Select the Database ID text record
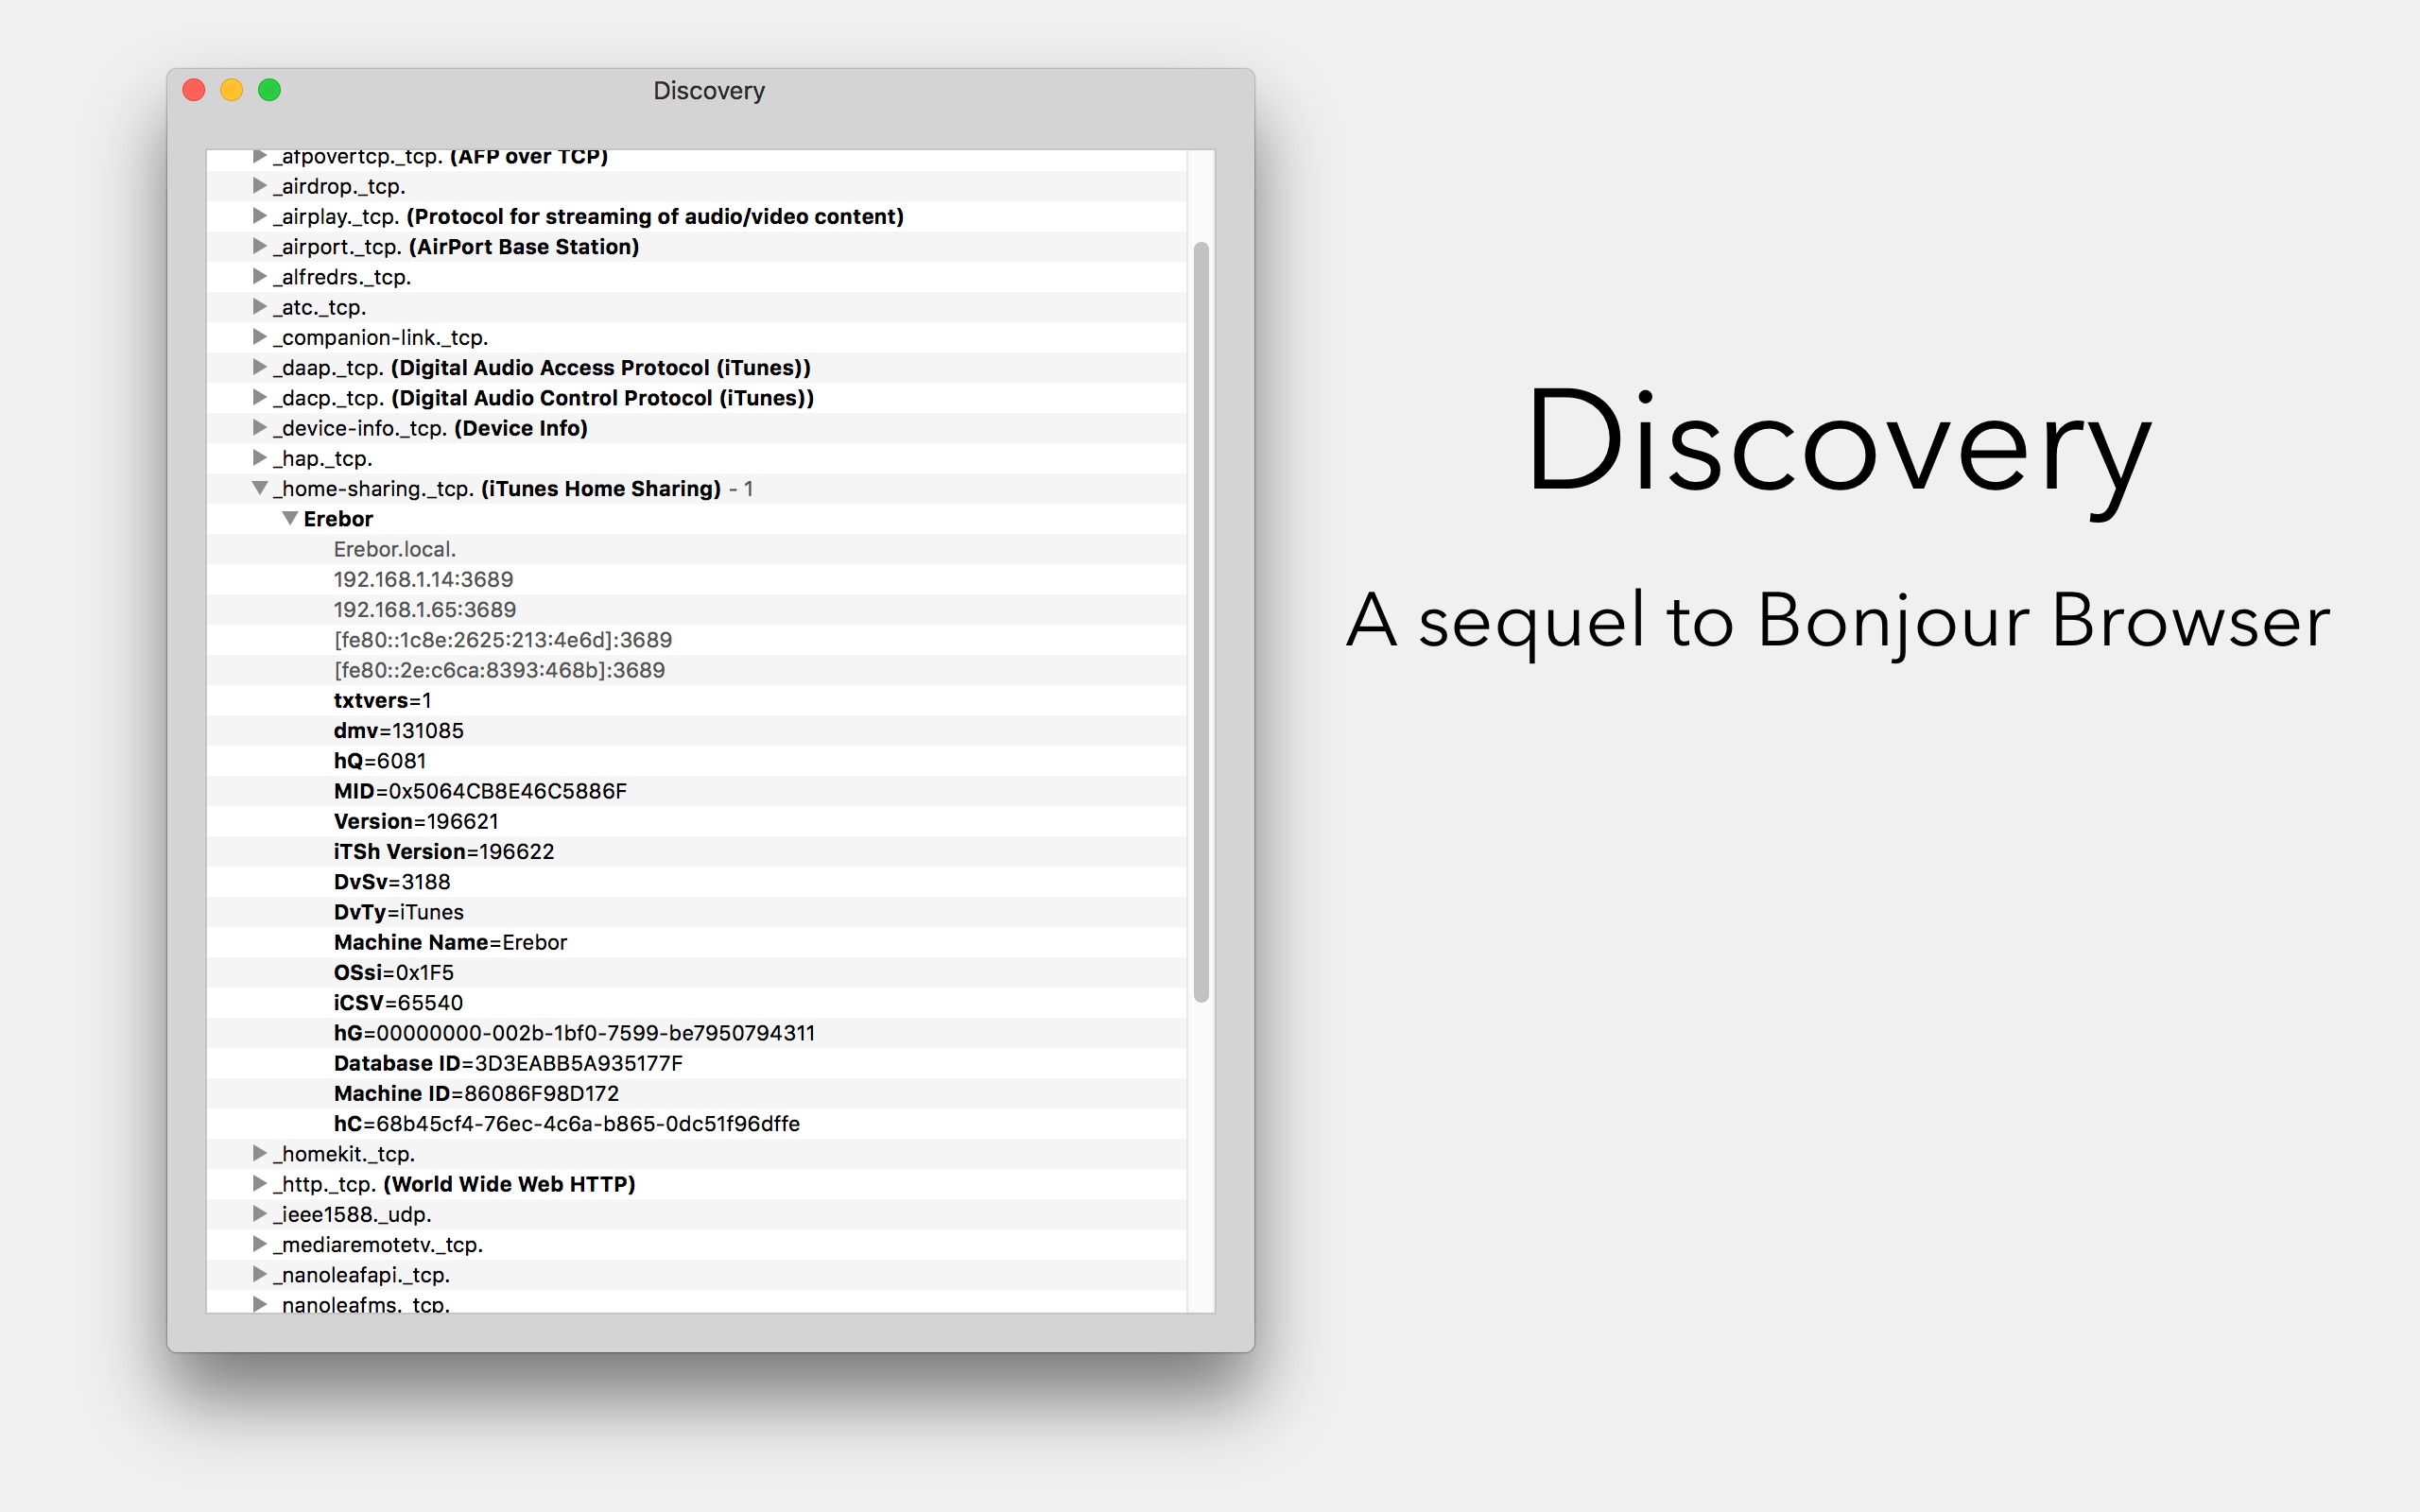This screenshot has height=1512, width=2420. pos(508,1063)
